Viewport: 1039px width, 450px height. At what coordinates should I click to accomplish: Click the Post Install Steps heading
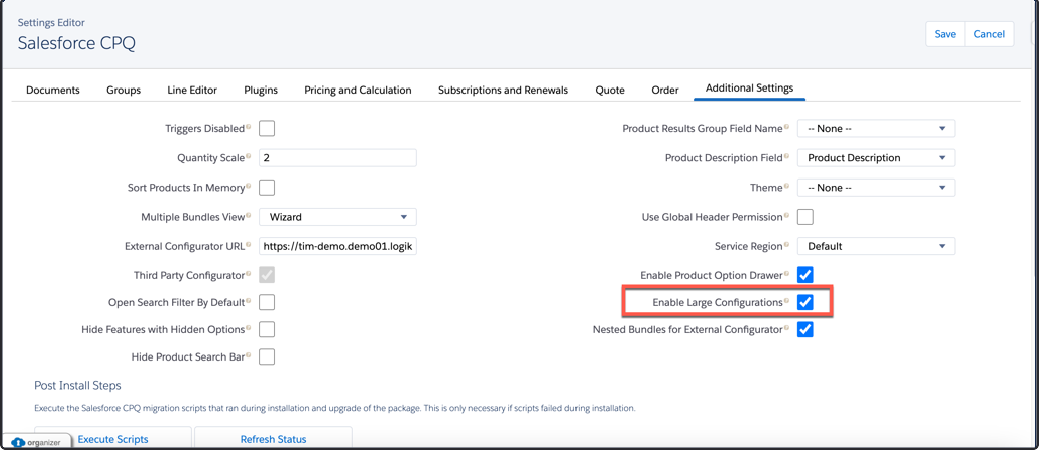[x=78, y=385]
